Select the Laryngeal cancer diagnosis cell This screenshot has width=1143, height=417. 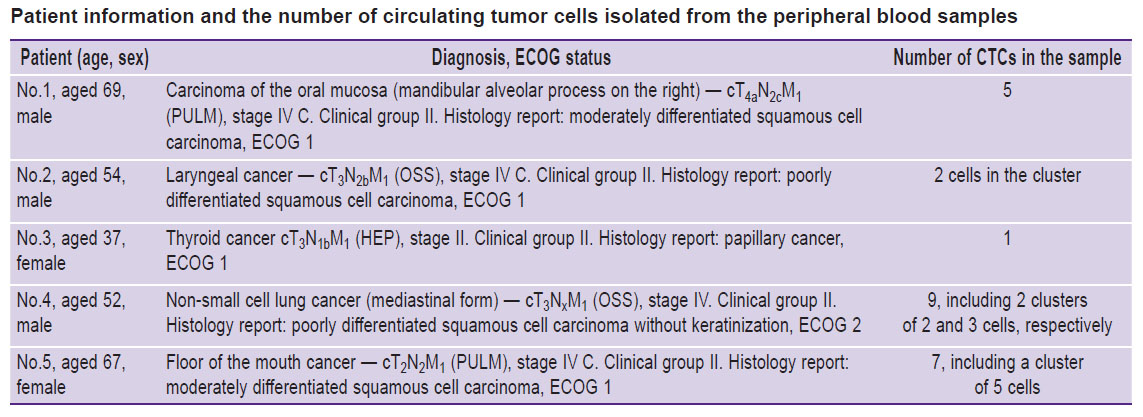499,187
